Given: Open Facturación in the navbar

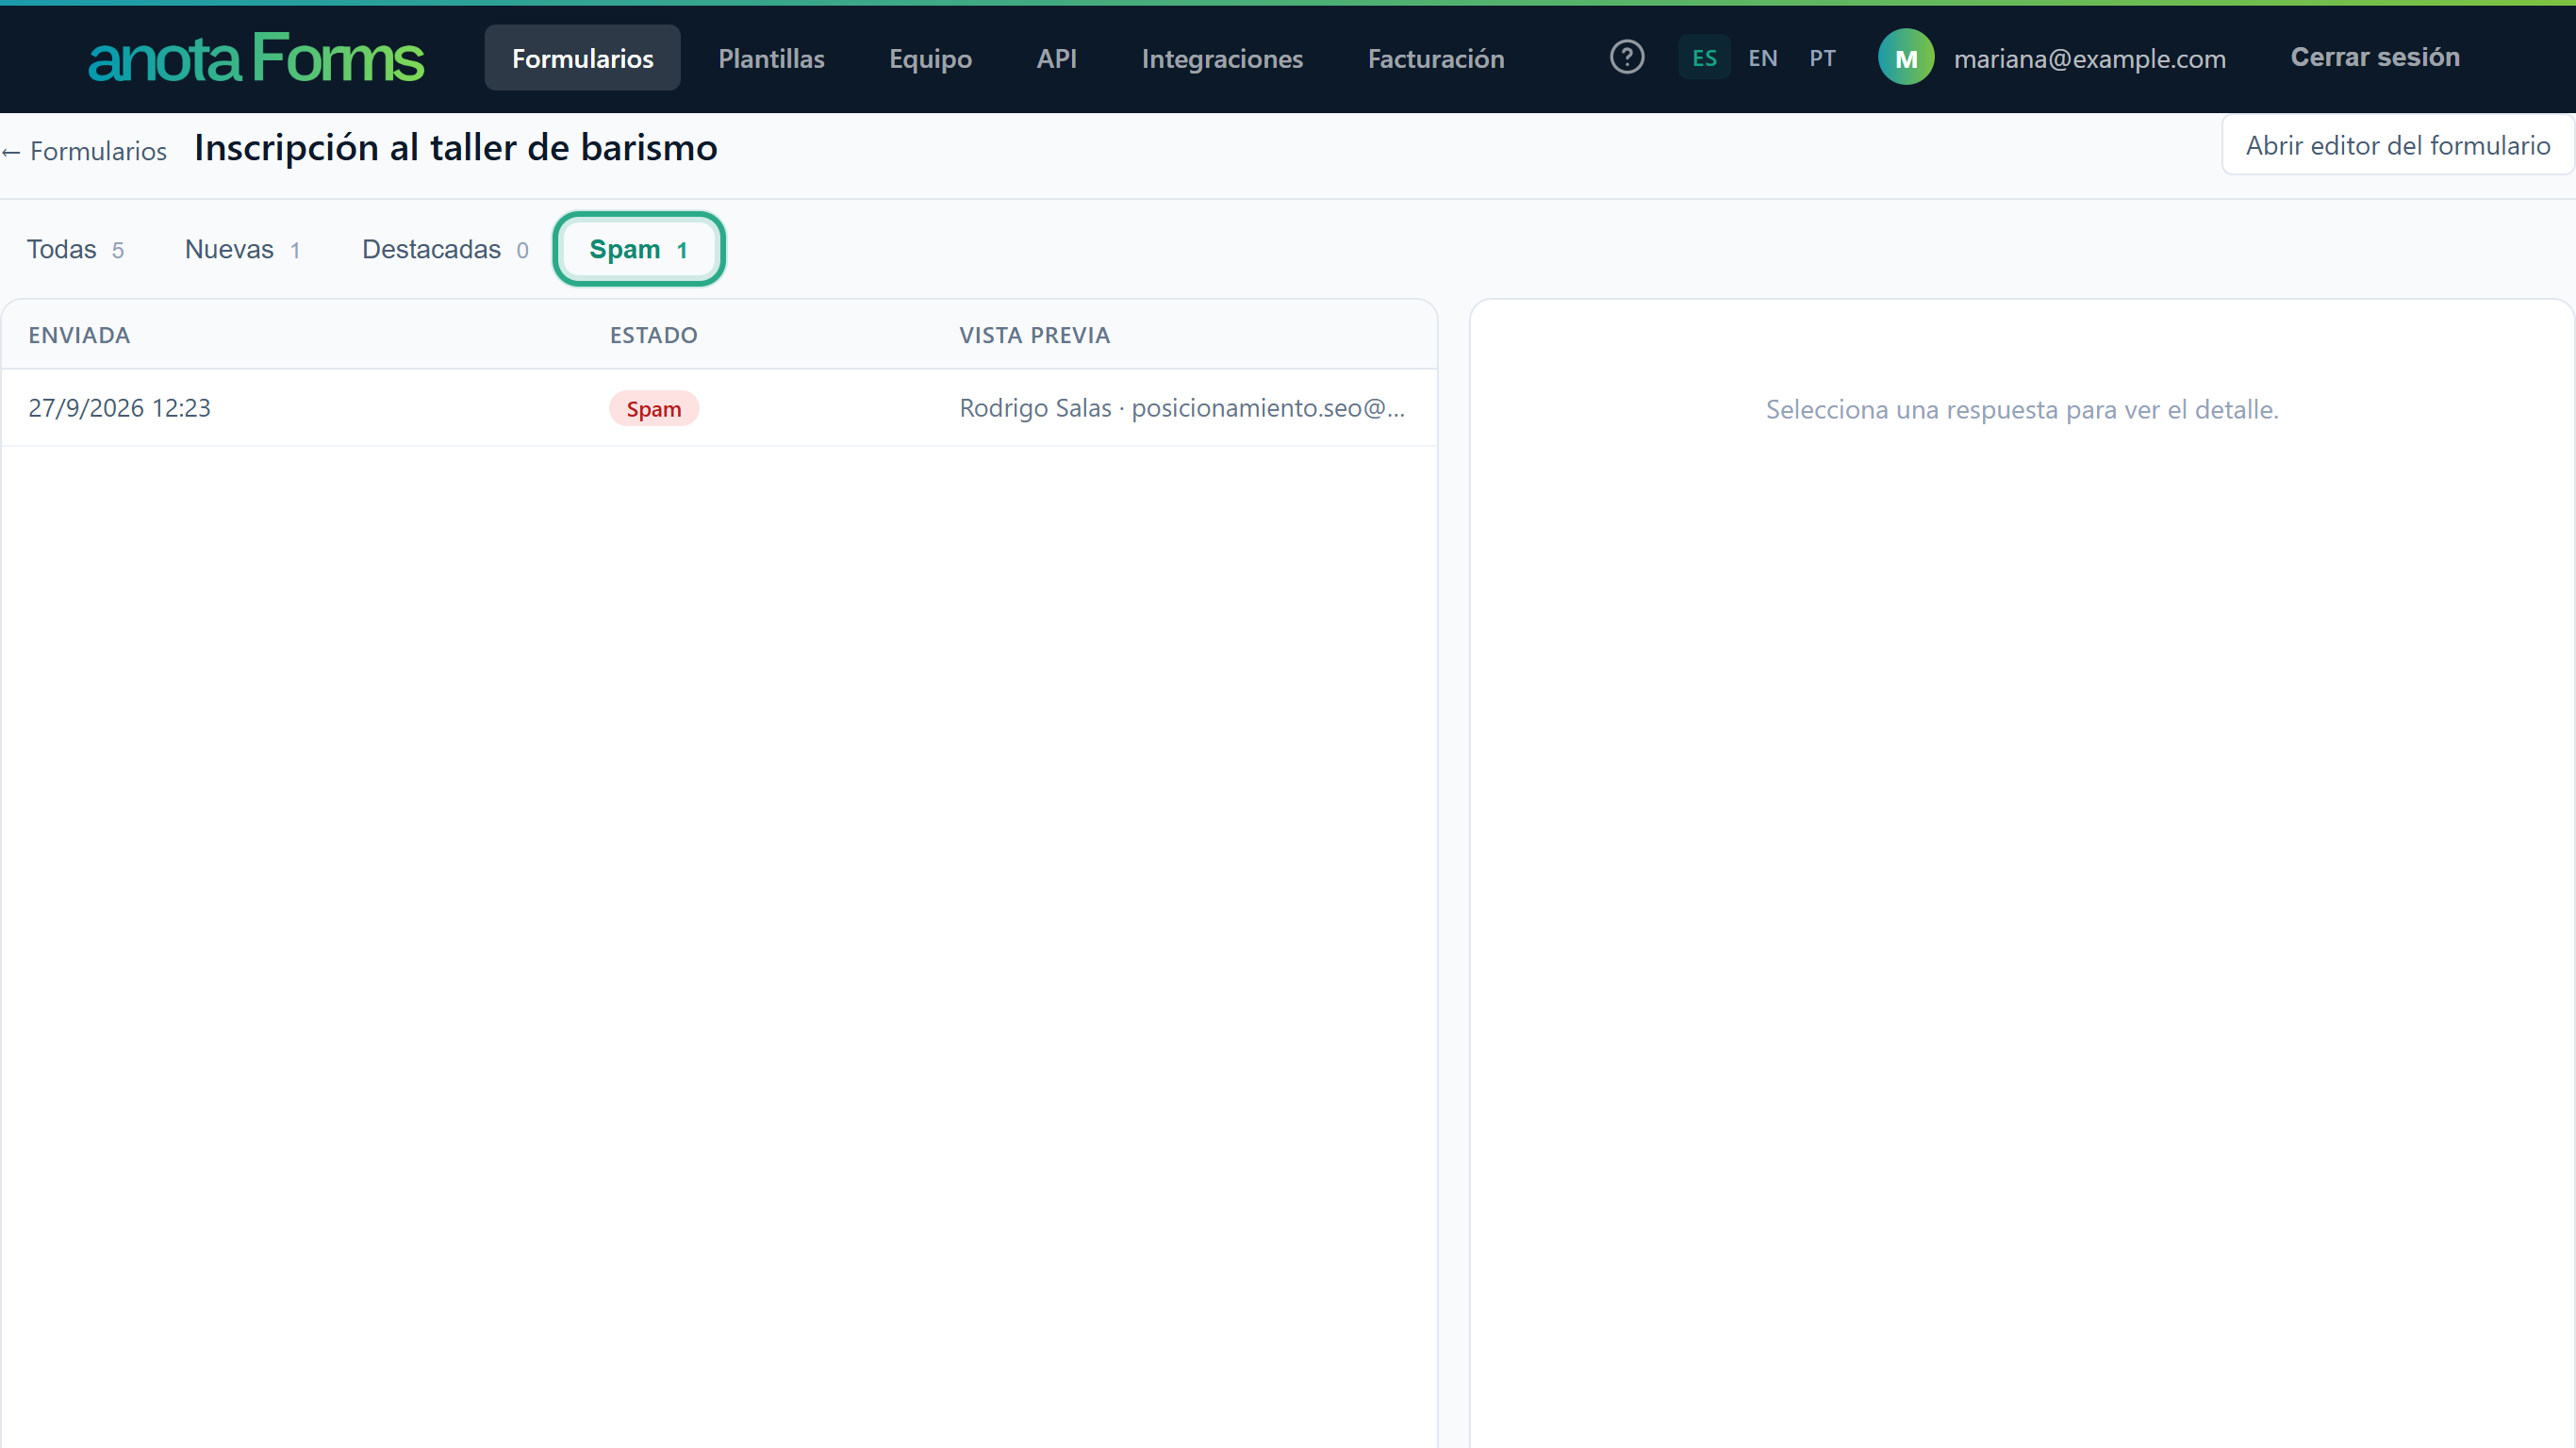Looking at the screenshot, I should [1435, 58].
